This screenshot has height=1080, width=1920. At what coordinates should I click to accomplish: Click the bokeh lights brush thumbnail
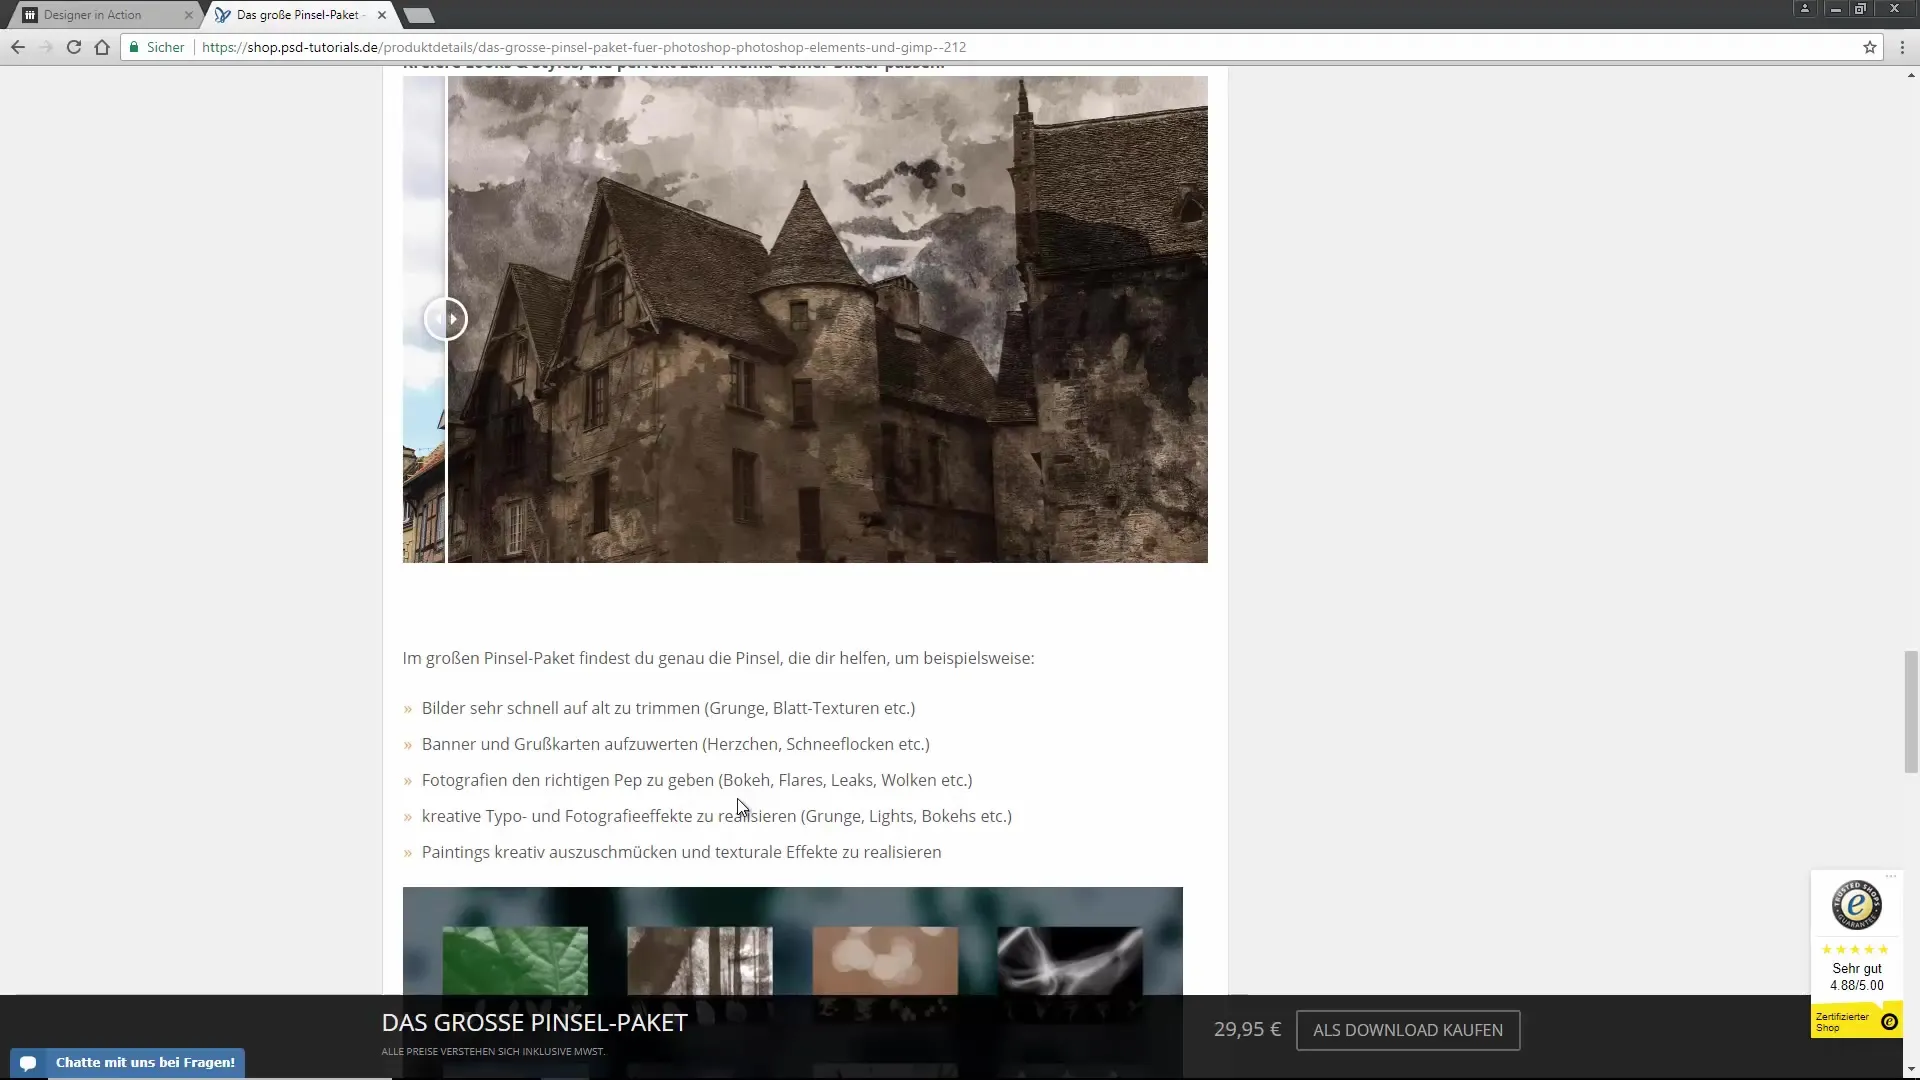coord(885,961)
